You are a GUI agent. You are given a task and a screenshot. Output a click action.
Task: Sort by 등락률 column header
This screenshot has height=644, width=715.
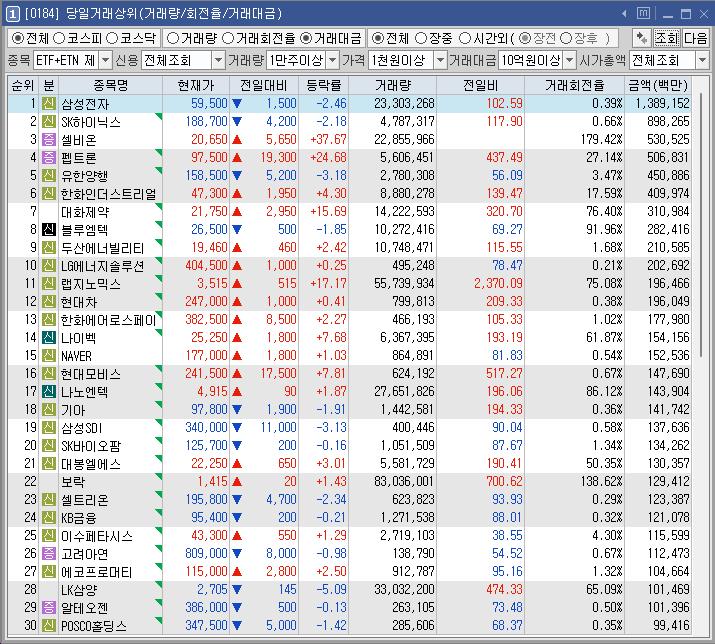[324, 85]
